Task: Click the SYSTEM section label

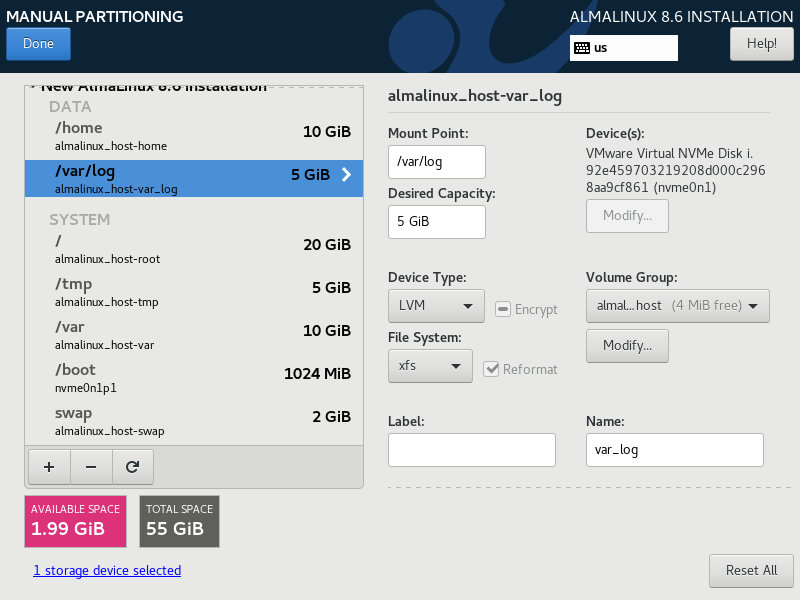Action: 80,219
